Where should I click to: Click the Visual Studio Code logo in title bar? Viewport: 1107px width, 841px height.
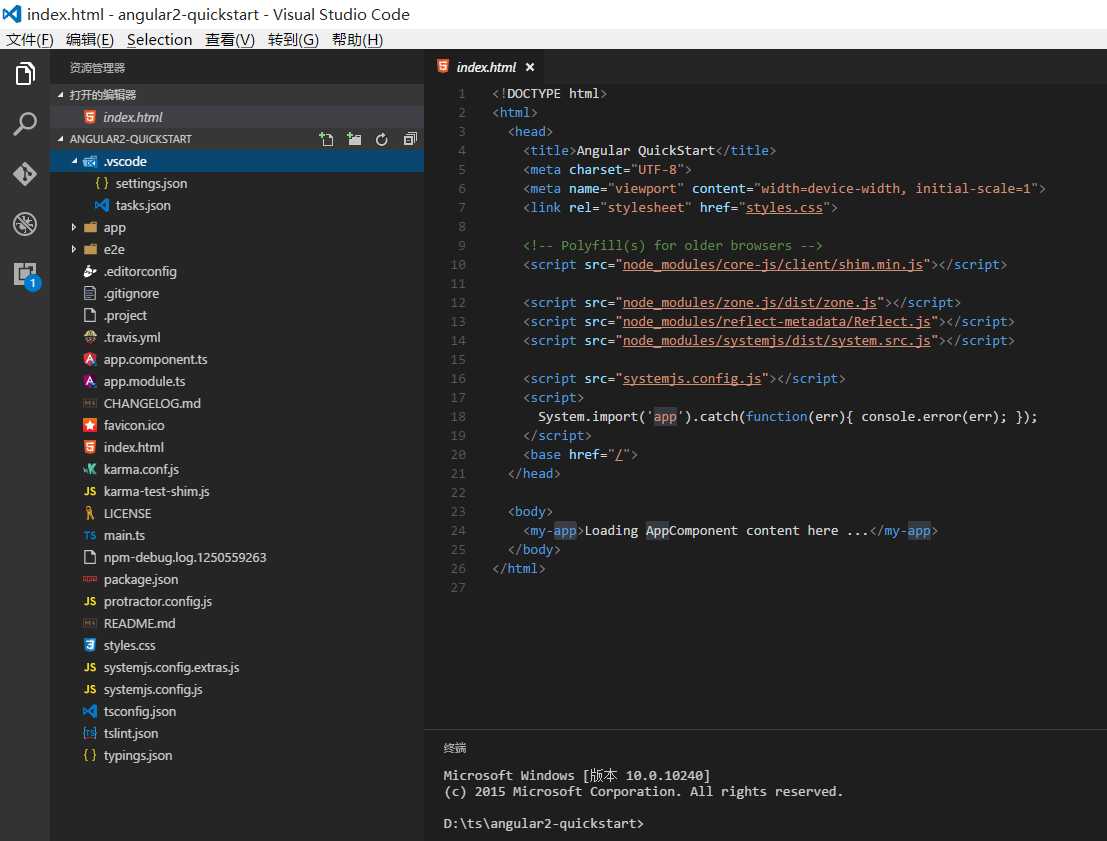point(12,14)
